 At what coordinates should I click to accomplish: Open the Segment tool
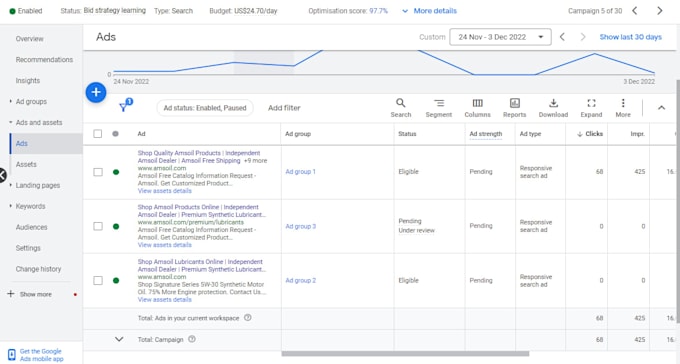click(438, 108)
